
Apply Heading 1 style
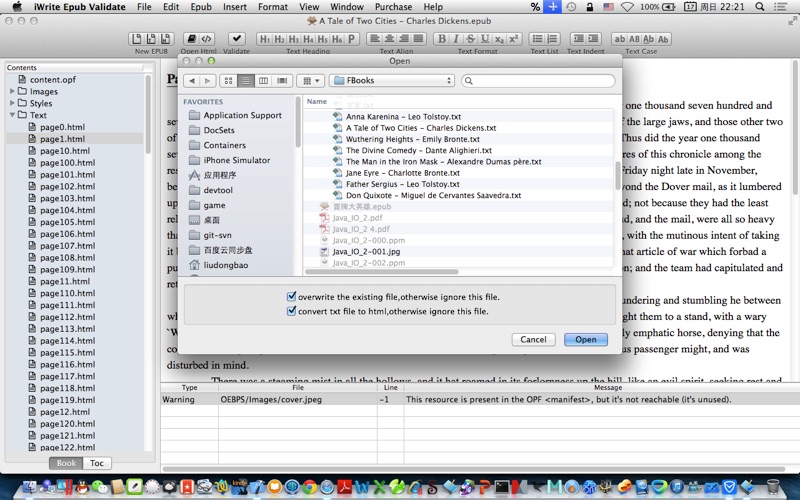(x=265, y=39)
